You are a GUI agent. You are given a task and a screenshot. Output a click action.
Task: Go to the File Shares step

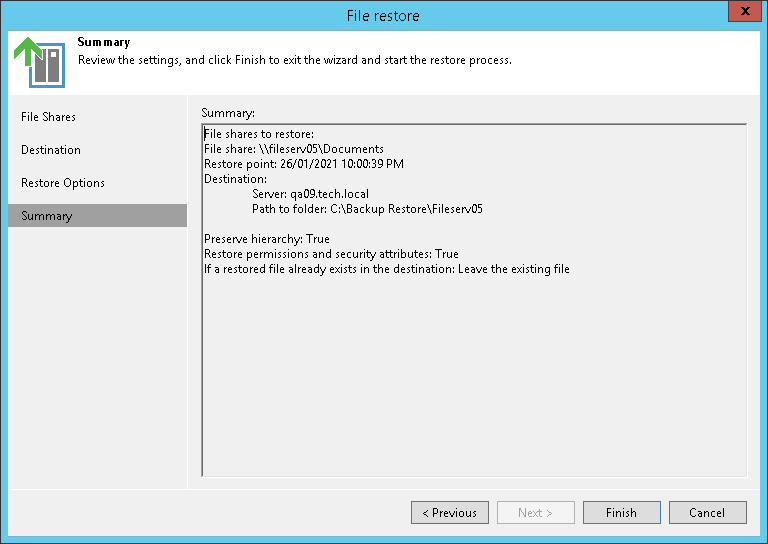[x=48, y=117]
